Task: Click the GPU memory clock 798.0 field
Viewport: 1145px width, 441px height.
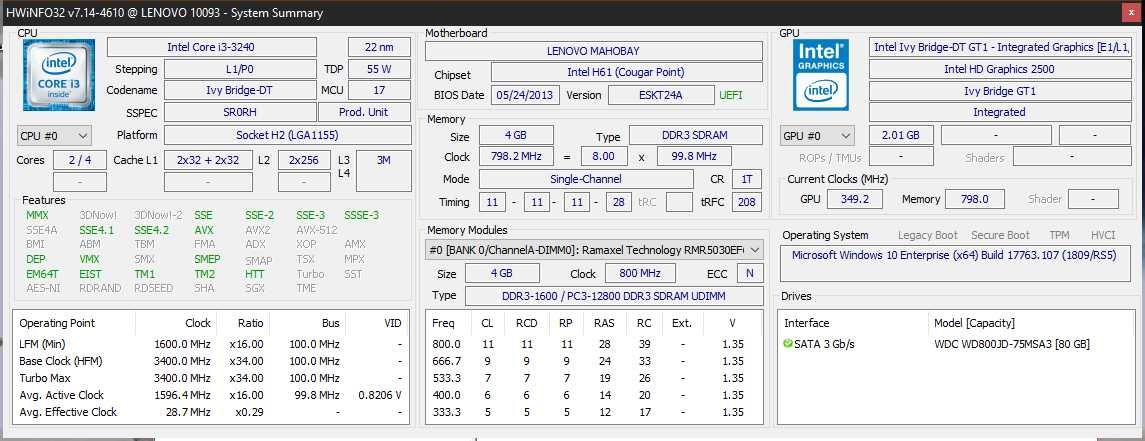Action: pos(975,199)
